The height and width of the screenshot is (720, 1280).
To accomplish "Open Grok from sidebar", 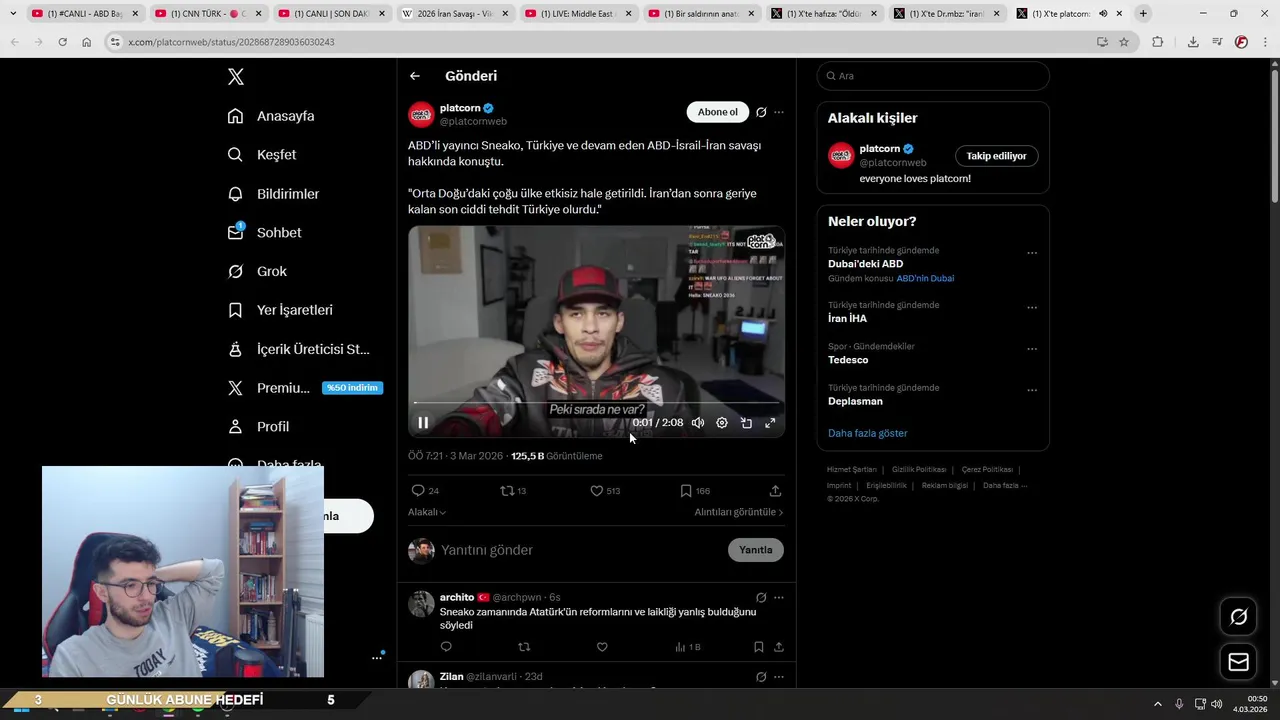I will pos(257,271).
